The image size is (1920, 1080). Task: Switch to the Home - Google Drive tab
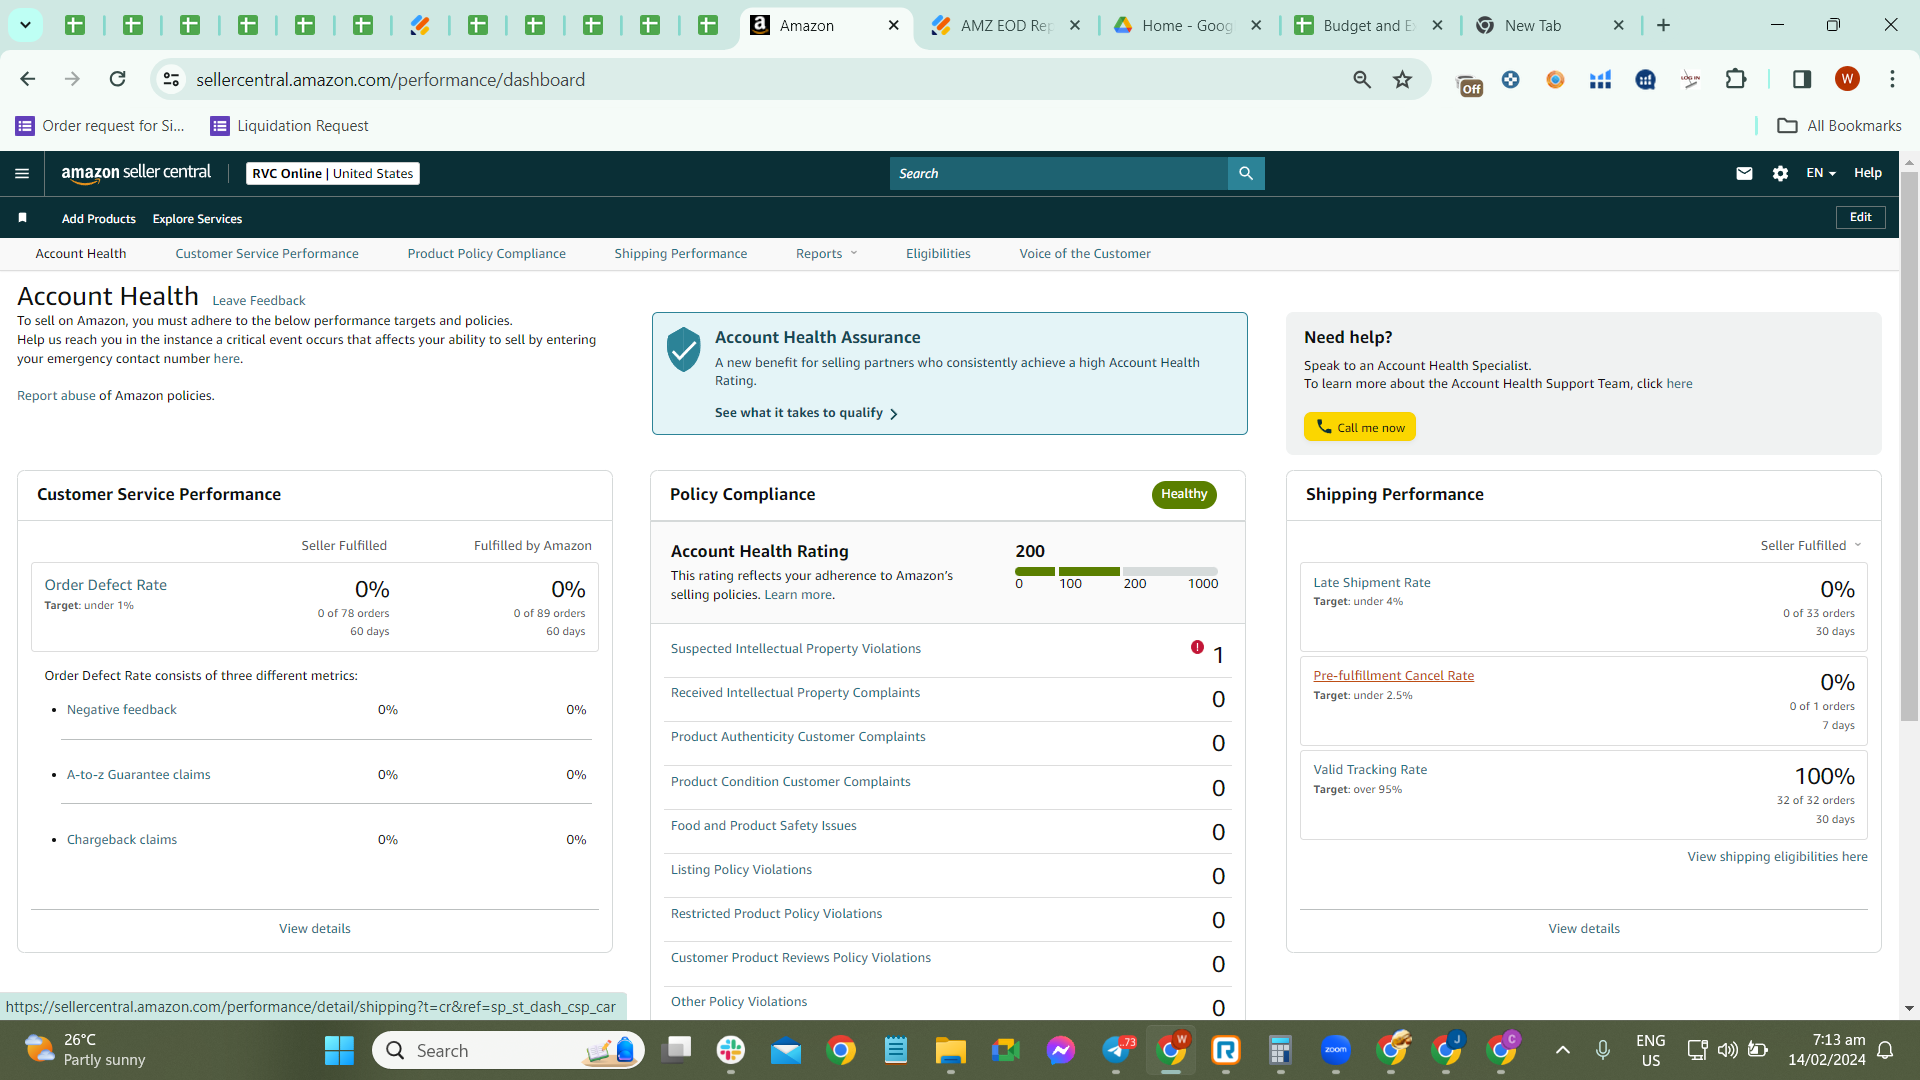click(x=1187, y=25)
